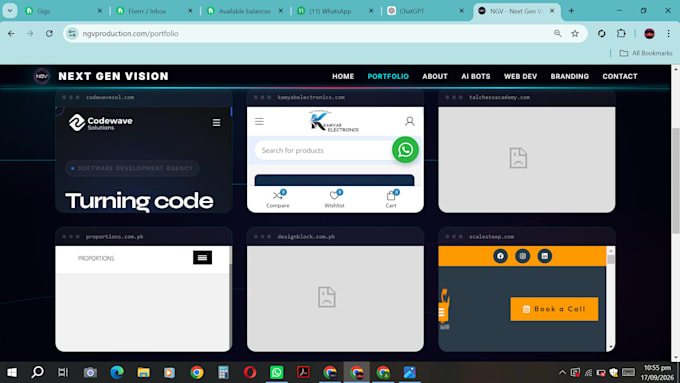Open Cart in Kamyab preview
The width and height of the screenshot is (680, 383).
[391, 200]
